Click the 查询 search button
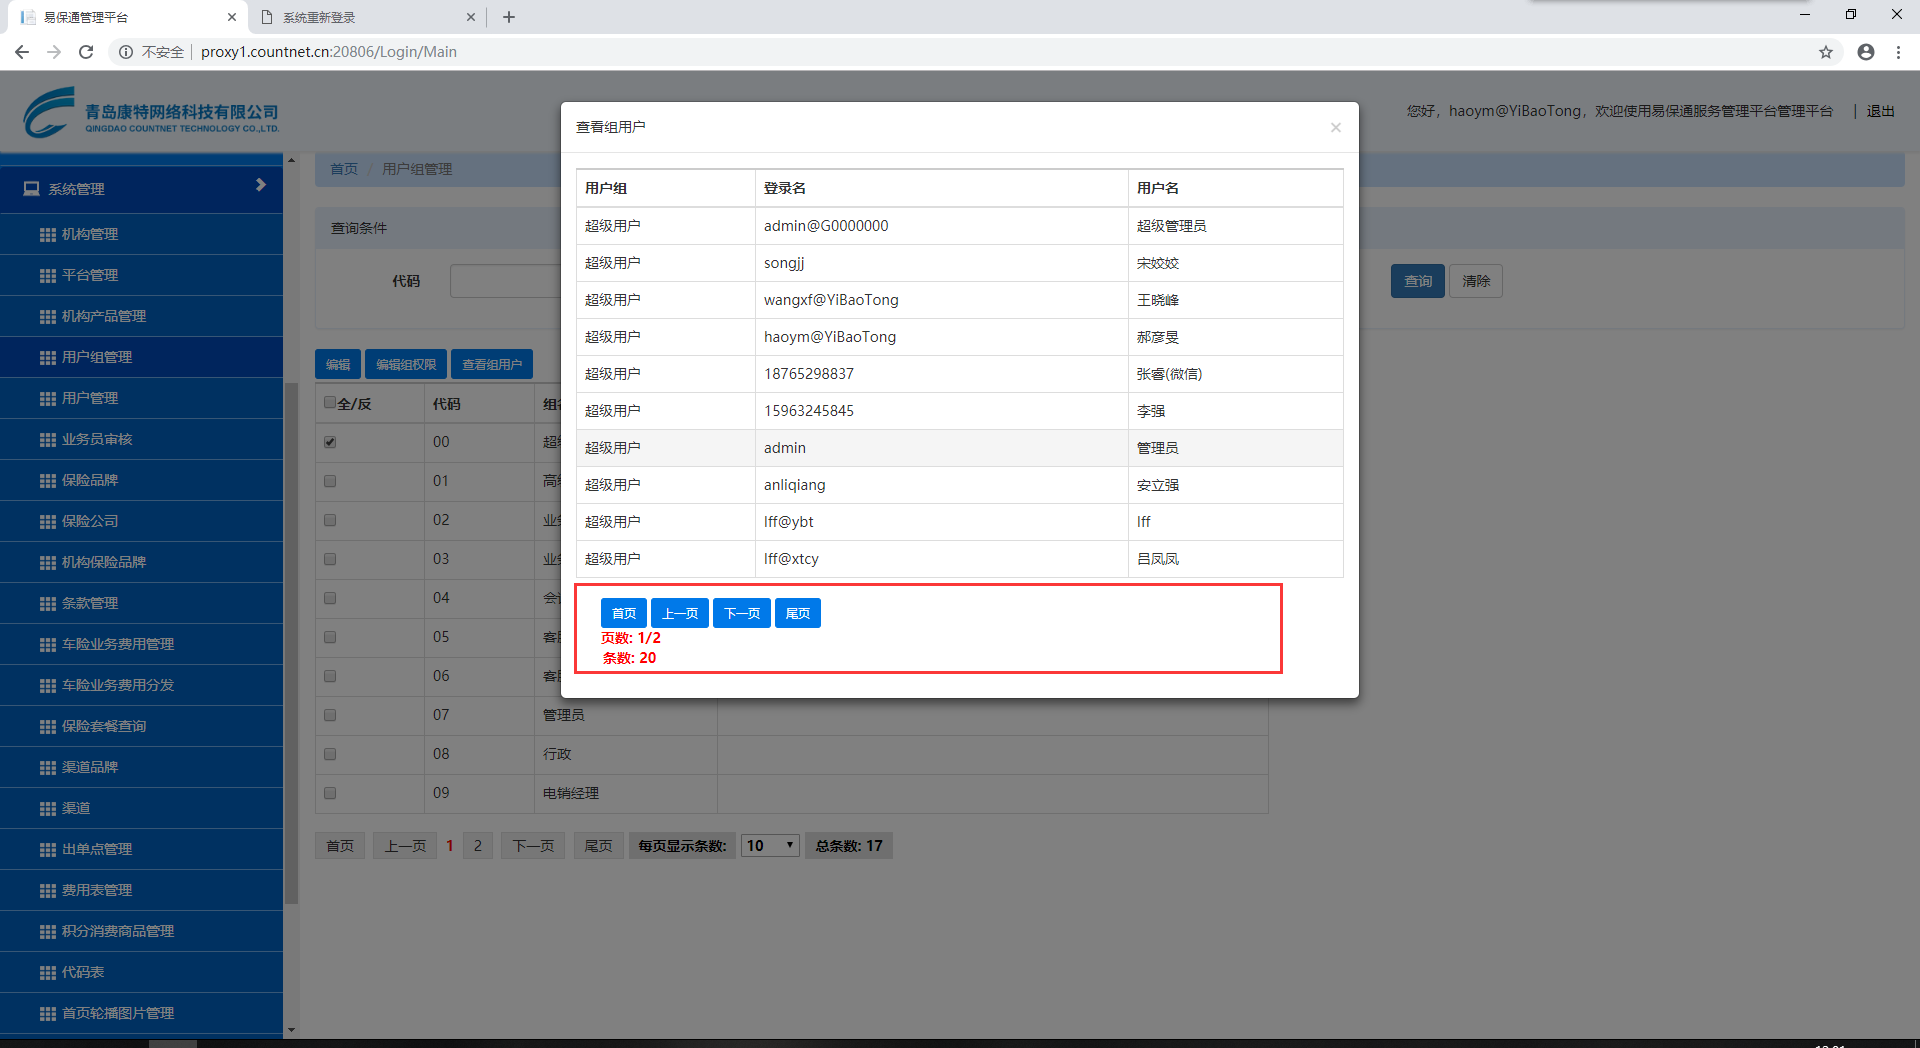The width and height of the screenshot is (1920, 1048). point(1418,281)
